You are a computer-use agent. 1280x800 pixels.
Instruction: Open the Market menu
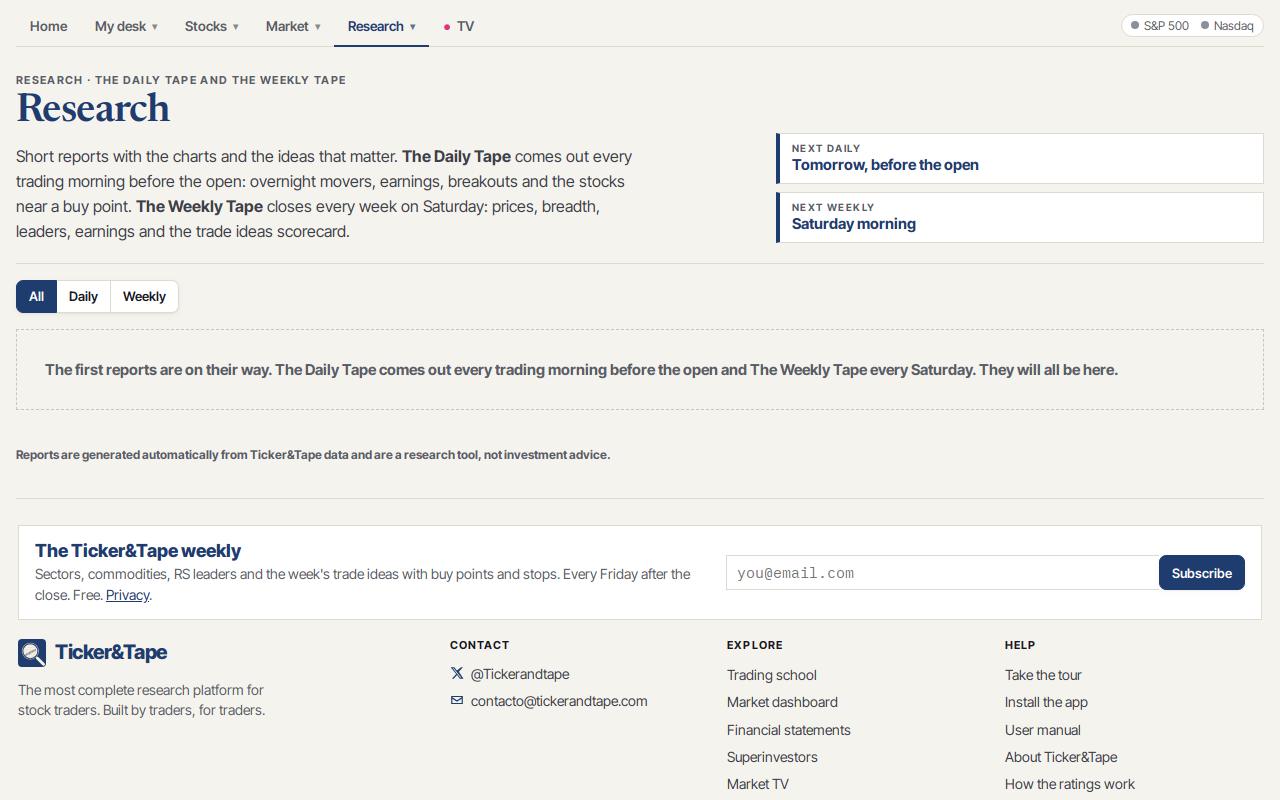coord(293,26)
